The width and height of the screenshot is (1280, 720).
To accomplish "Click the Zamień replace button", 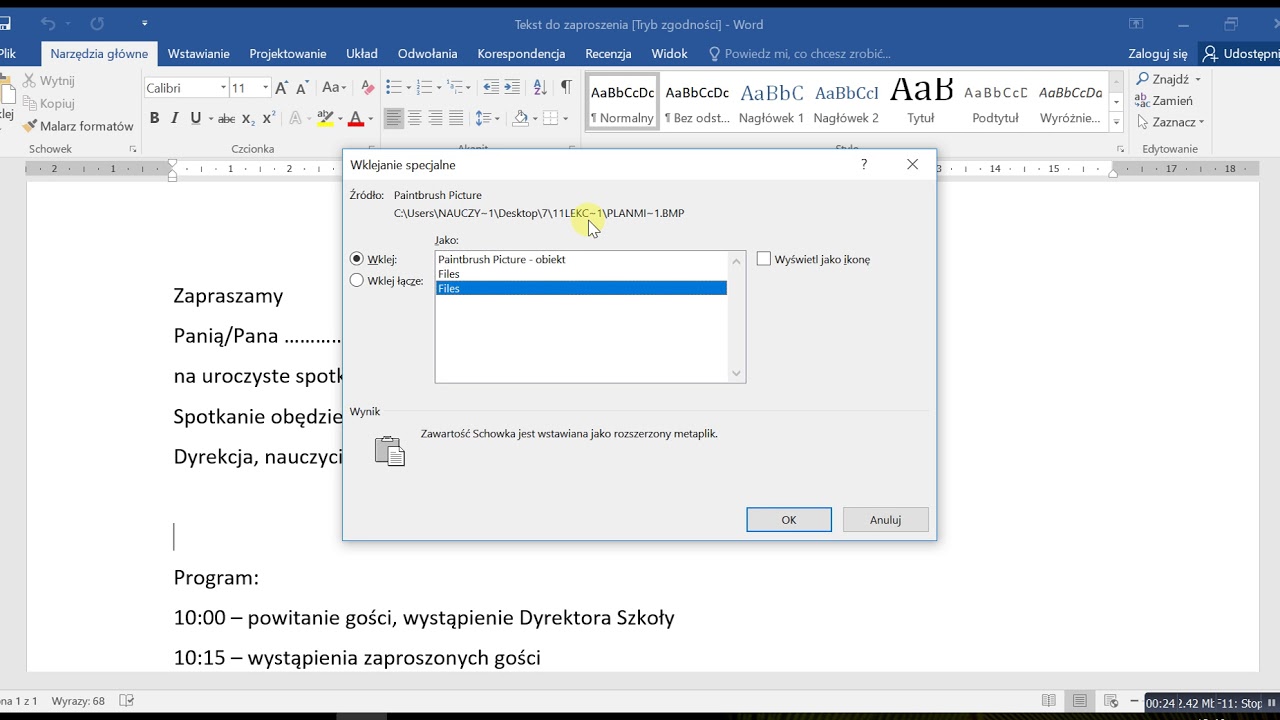I will coord(1164,101).
